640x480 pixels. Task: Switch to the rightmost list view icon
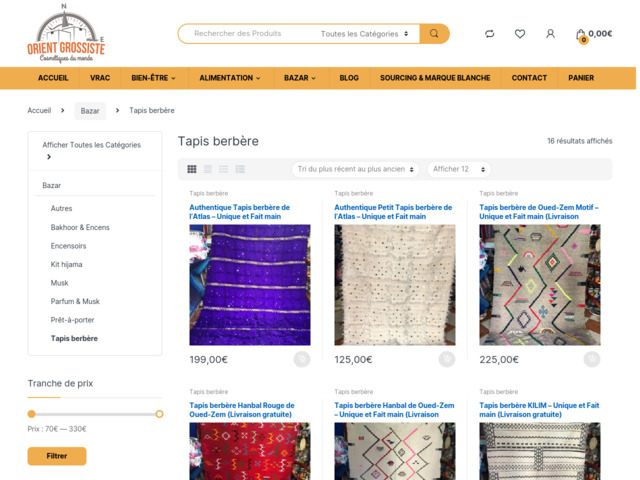[x=240, y=169]
